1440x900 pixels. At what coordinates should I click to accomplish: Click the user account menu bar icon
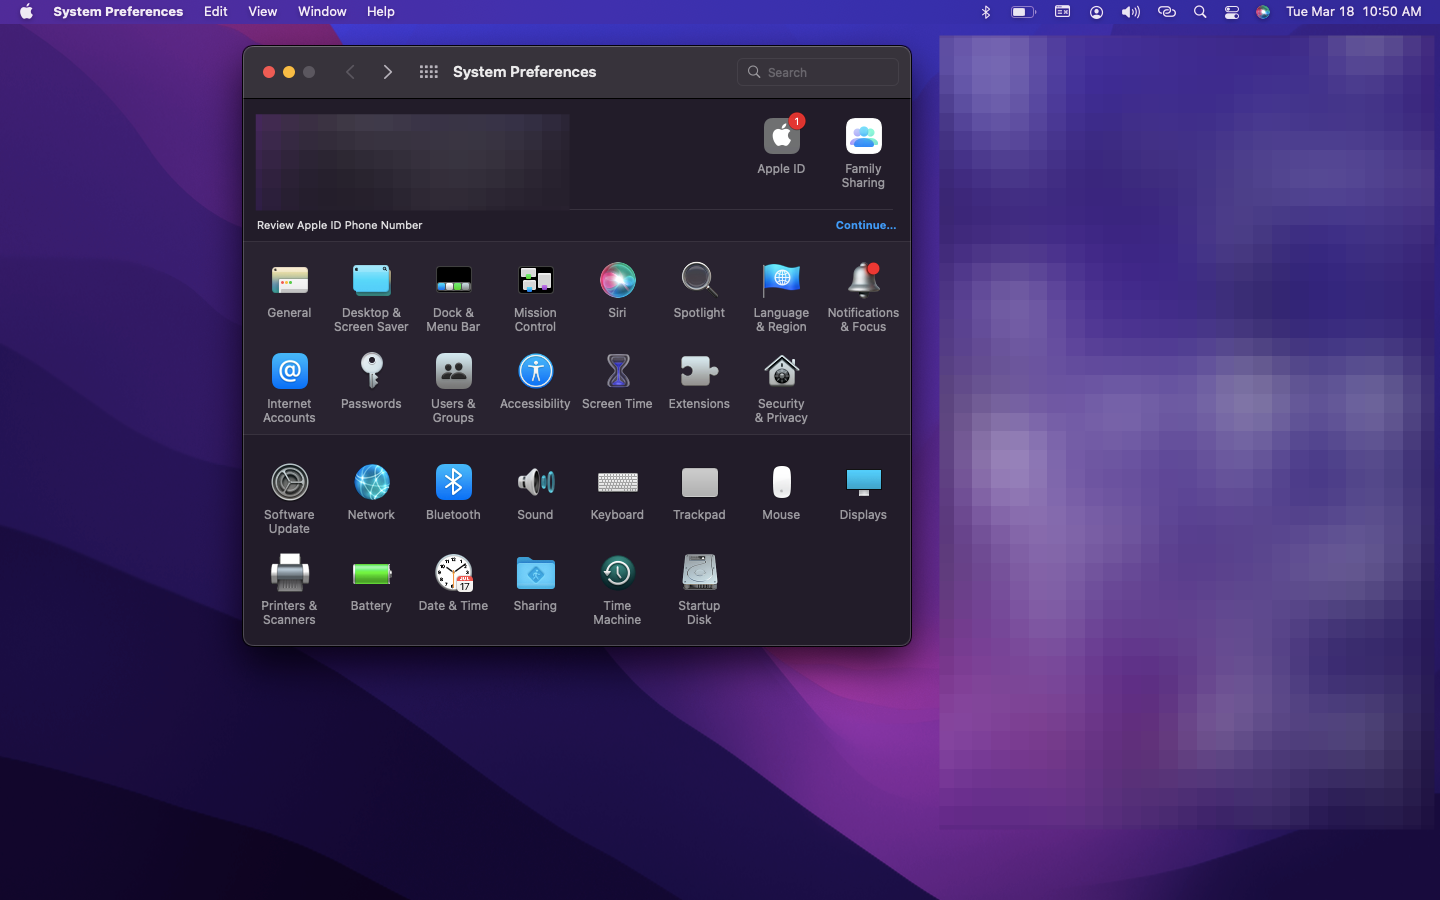(1097, 12)
